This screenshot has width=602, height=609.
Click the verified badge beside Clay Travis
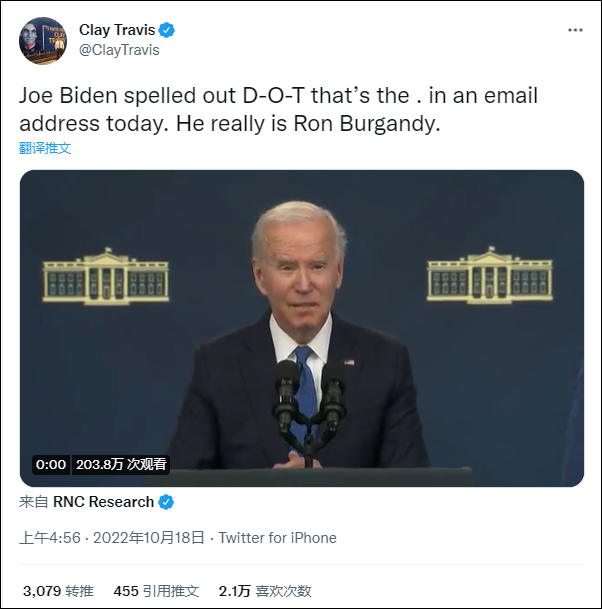pyautogui.click(x=167, y=30)
